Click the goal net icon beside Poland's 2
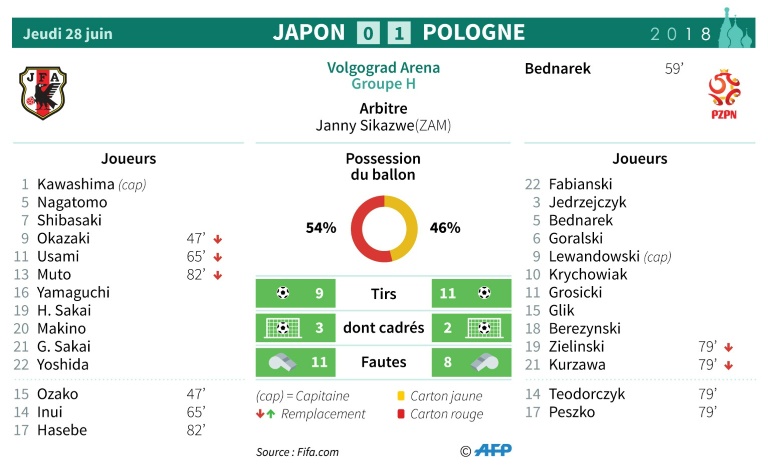The height and width of the screenshot is (469, 768). point(484,328)
